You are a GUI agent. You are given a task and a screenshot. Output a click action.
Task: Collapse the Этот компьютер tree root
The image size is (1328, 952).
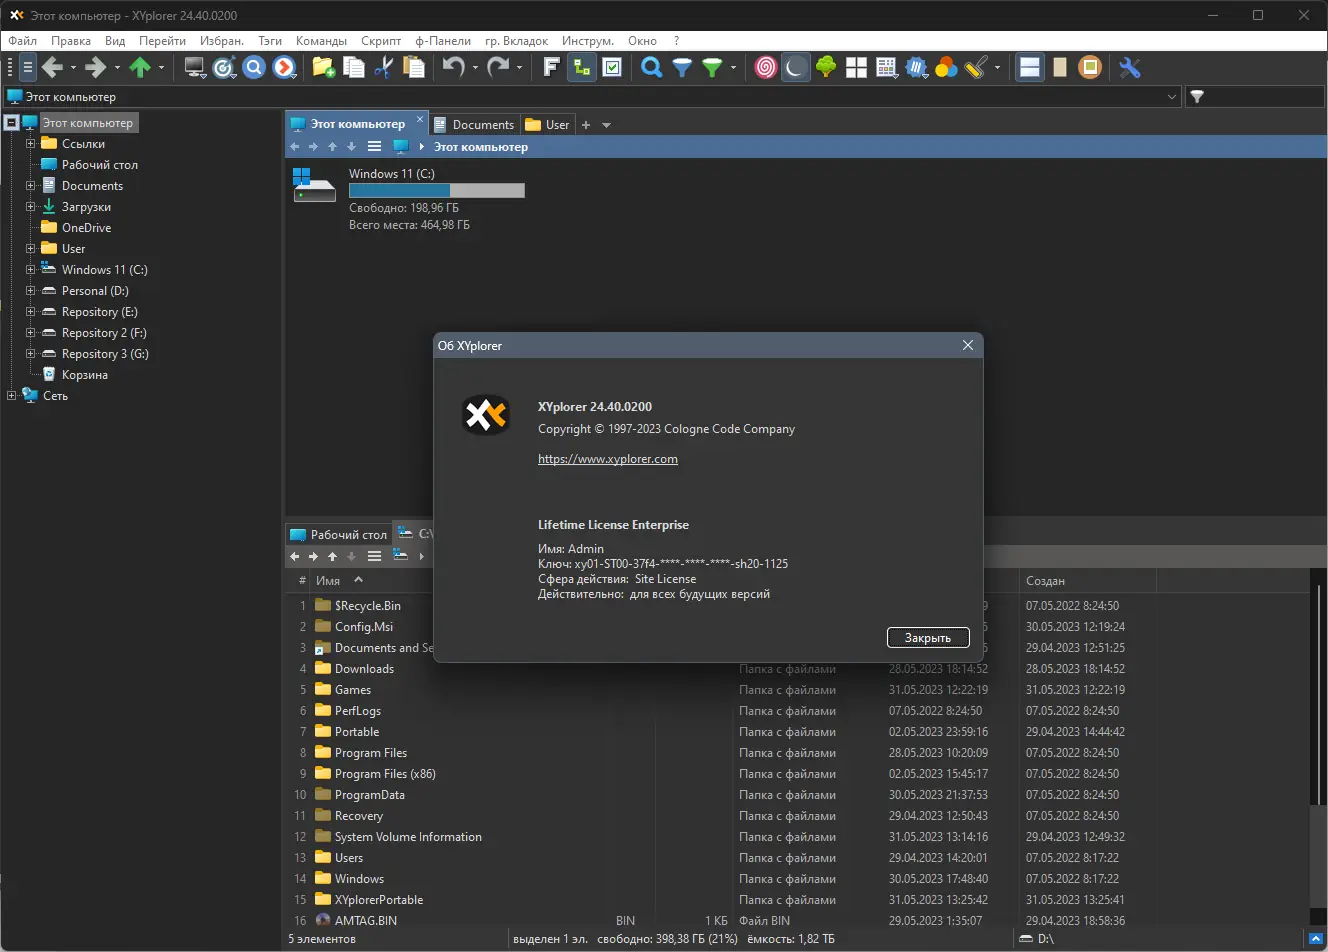pos(10,122)
